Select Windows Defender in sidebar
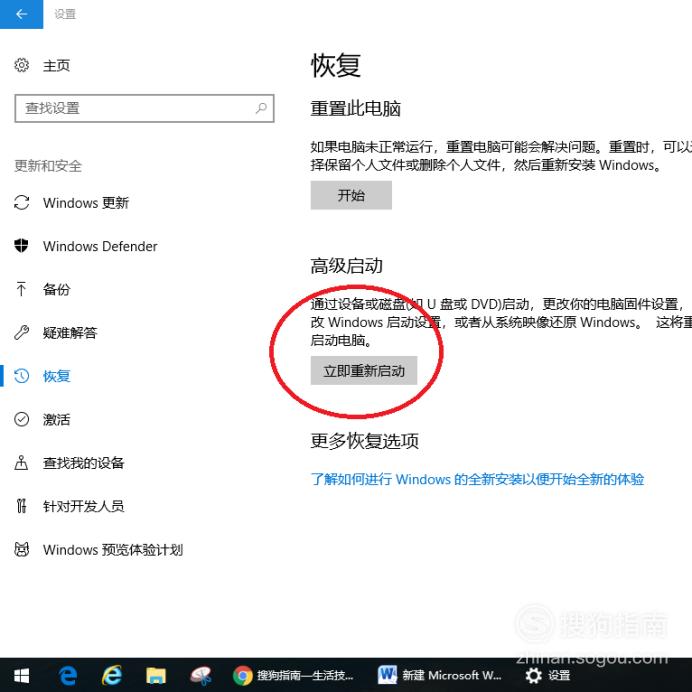The width and height of the screenshot is (692, 692). point(100,246)
